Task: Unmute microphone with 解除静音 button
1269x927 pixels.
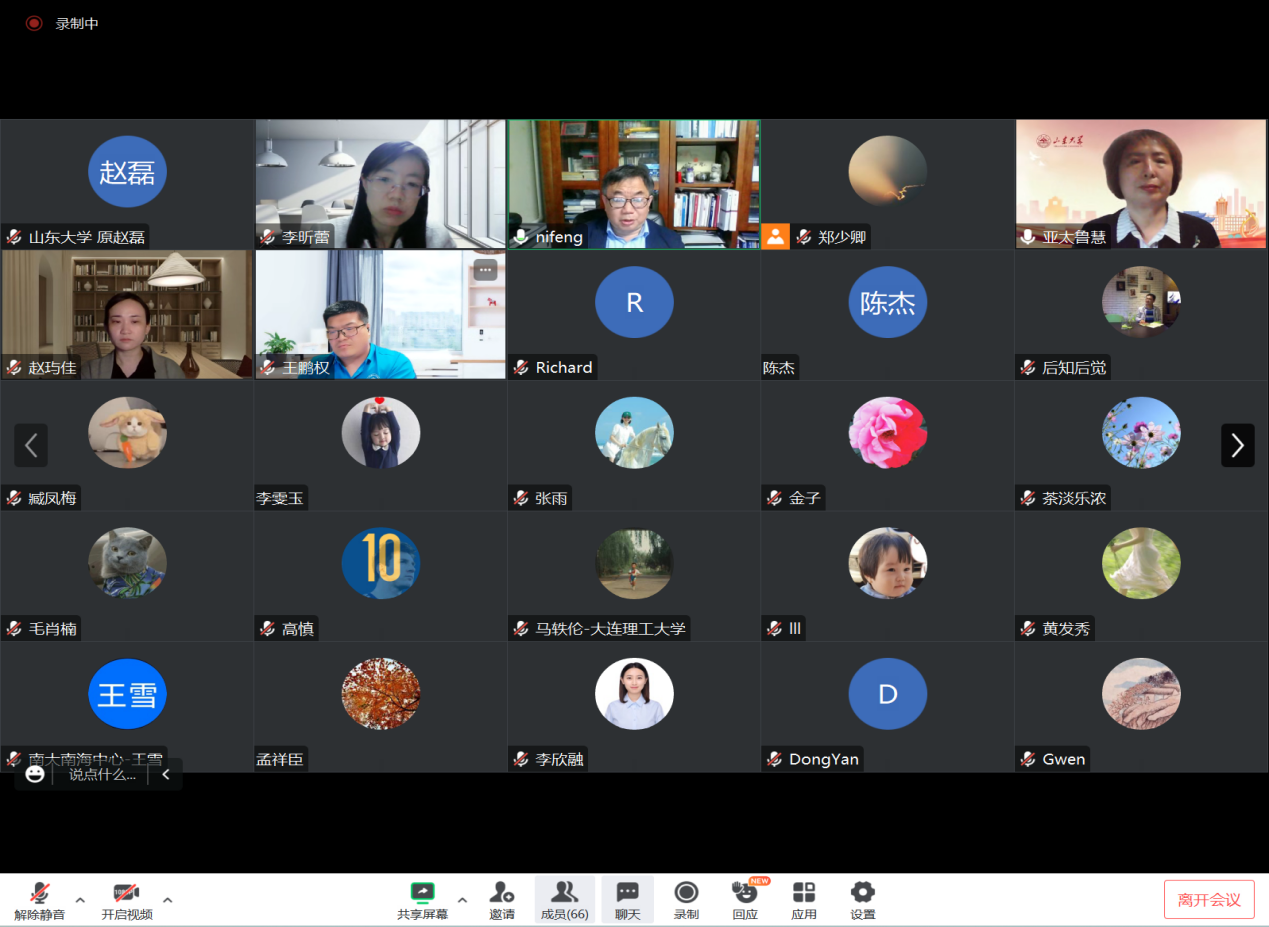Action: [39, 893]
